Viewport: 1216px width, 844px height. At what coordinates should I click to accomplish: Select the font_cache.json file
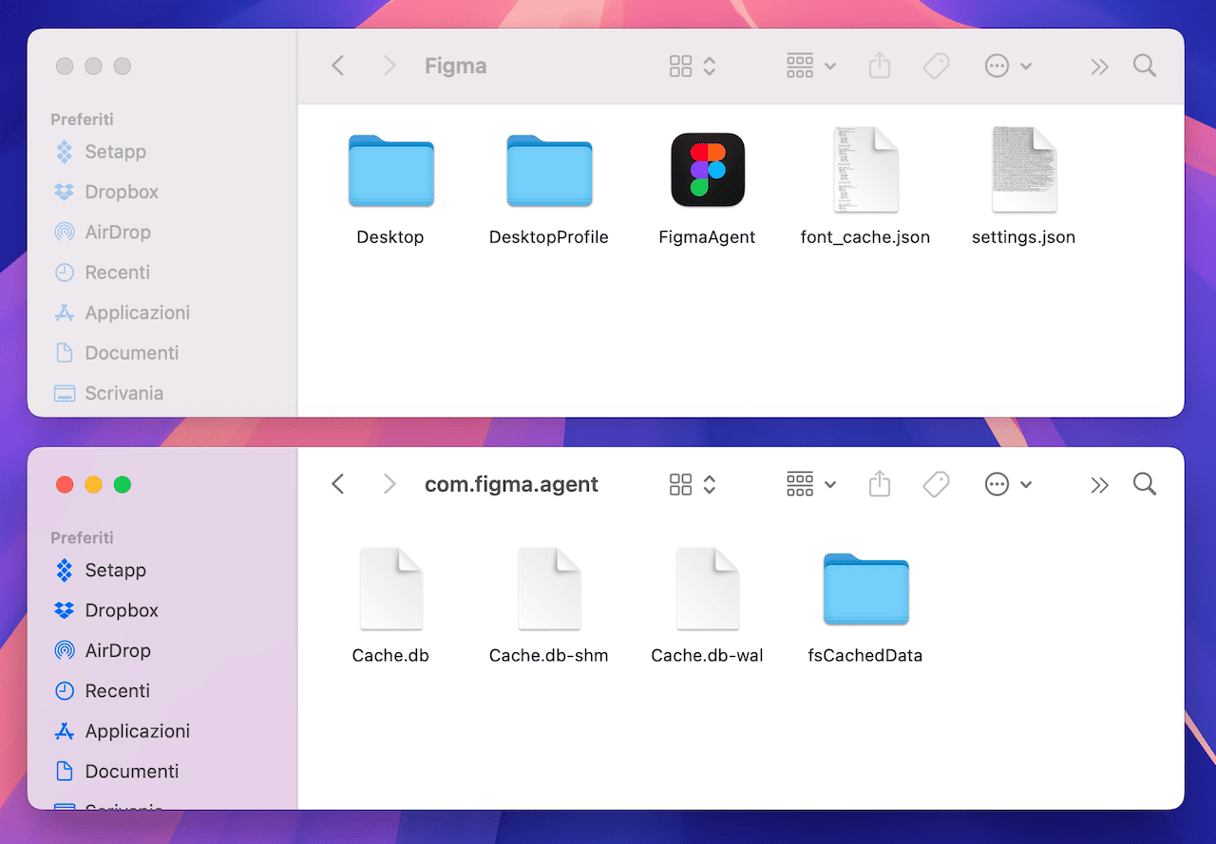[x=865, y=170]
